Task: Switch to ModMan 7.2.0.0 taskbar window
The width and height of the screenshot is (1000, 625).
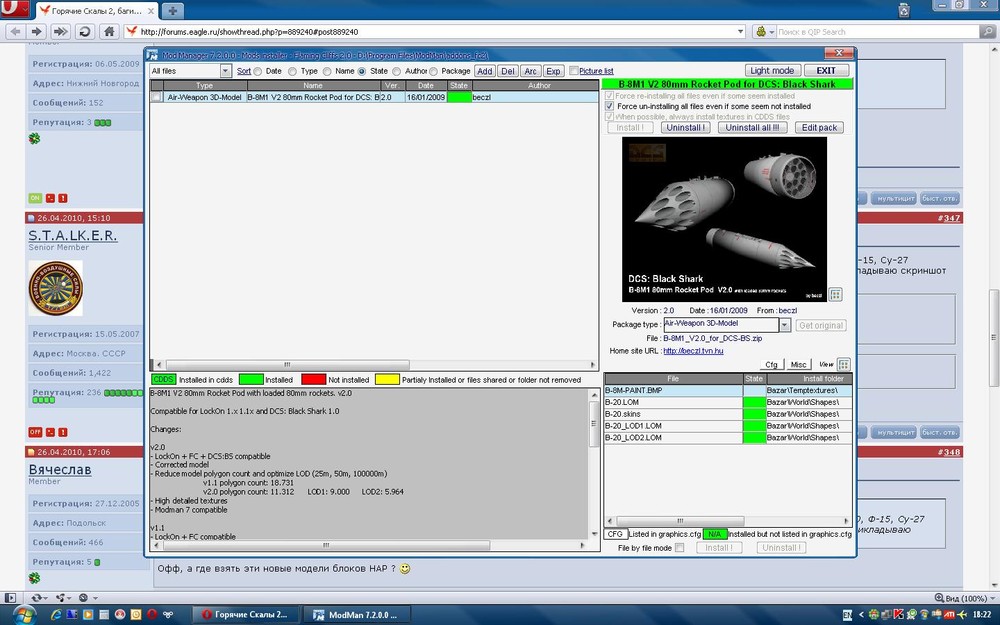Action: tap(355, 615)
